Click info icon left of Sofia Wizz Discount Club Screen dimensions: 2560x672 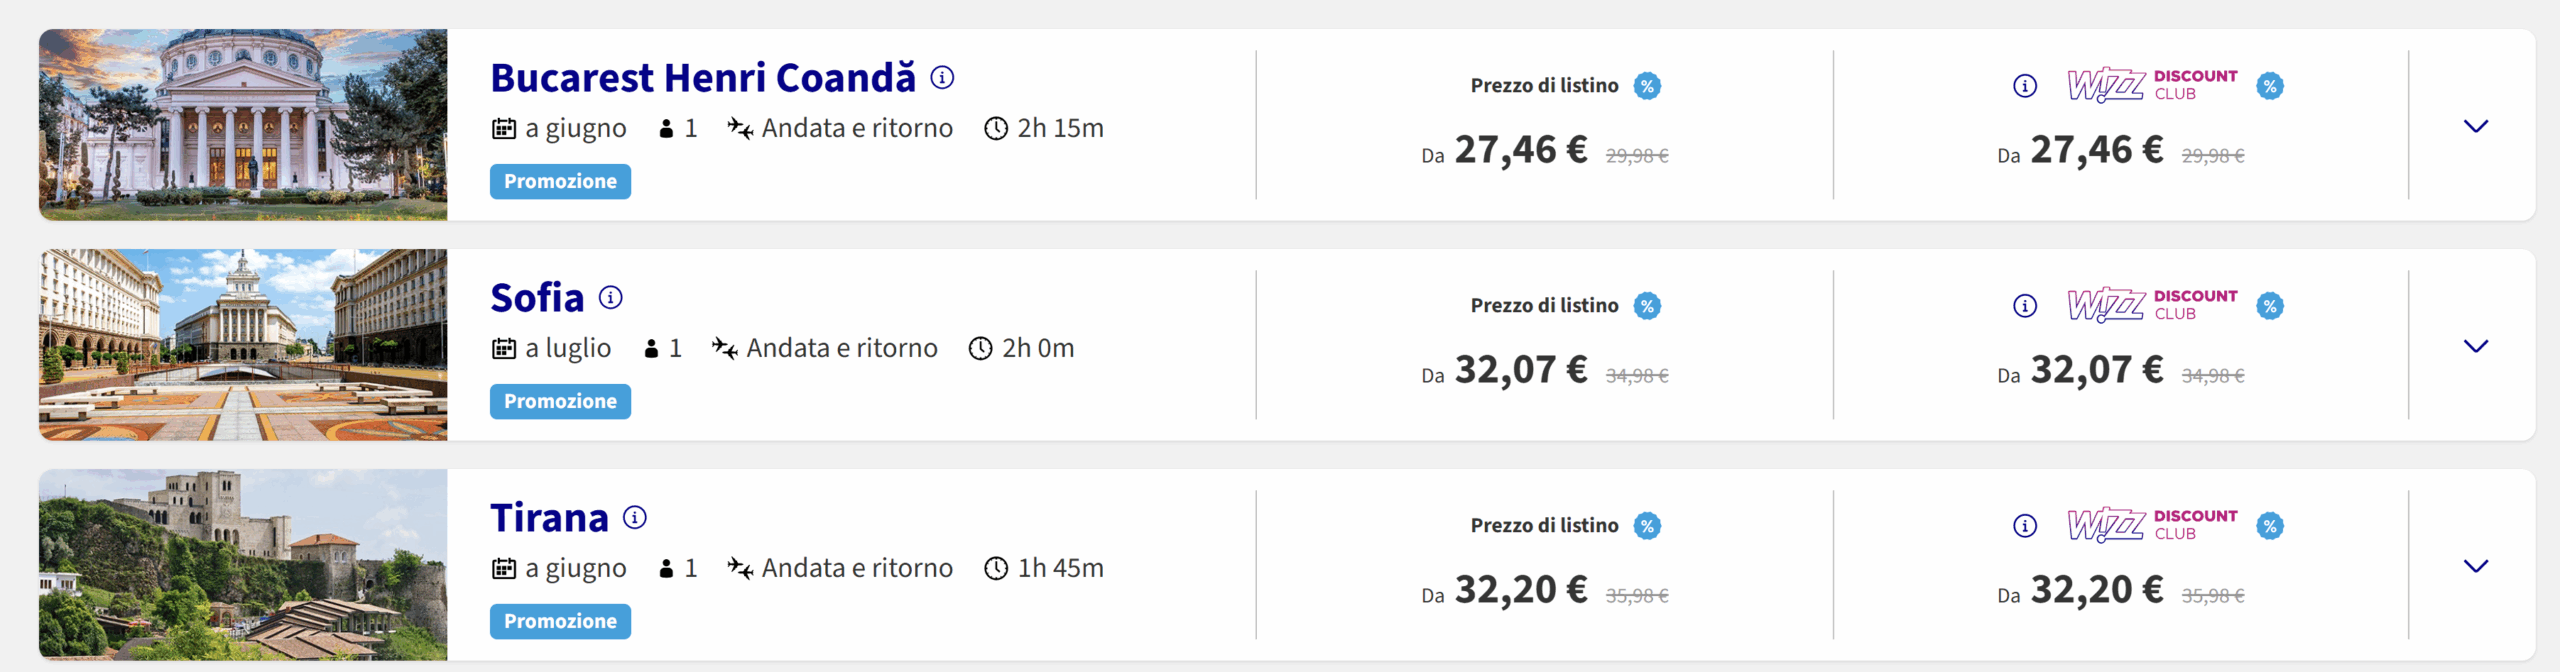pyautogui.click(x=2025, y=306)
